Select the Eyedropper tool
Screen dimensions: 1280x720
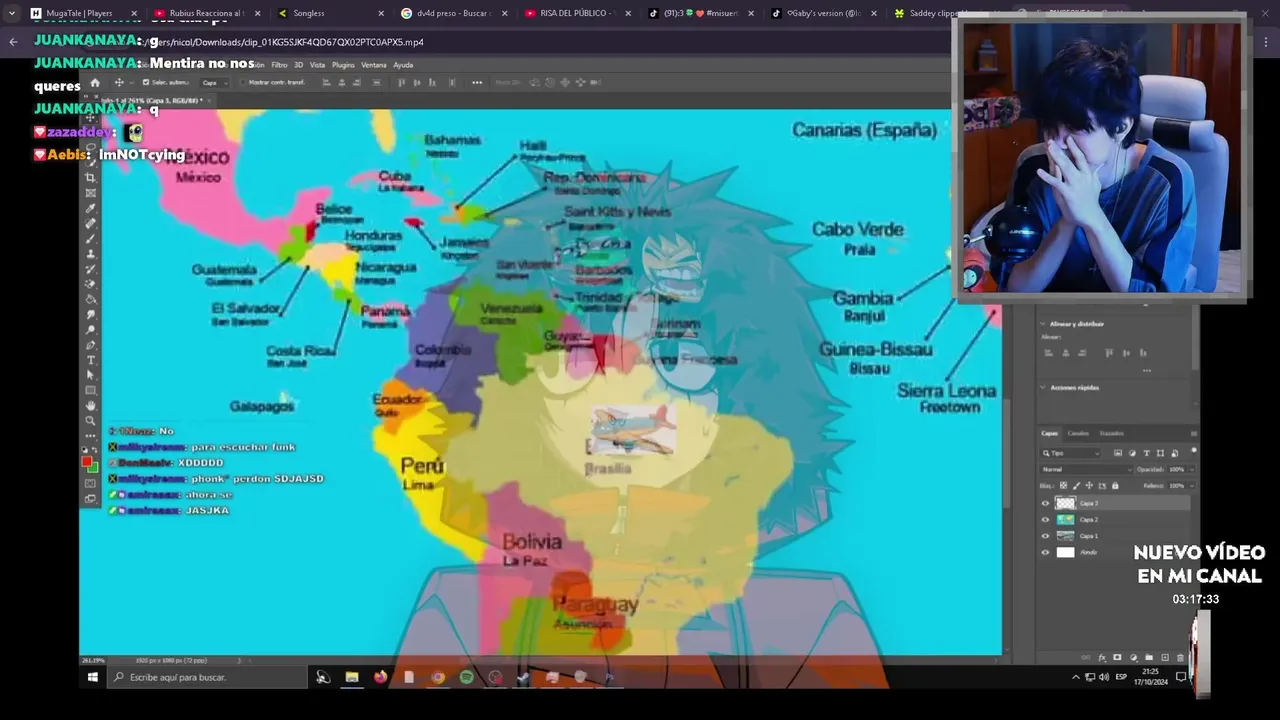(x=90, y=208)
